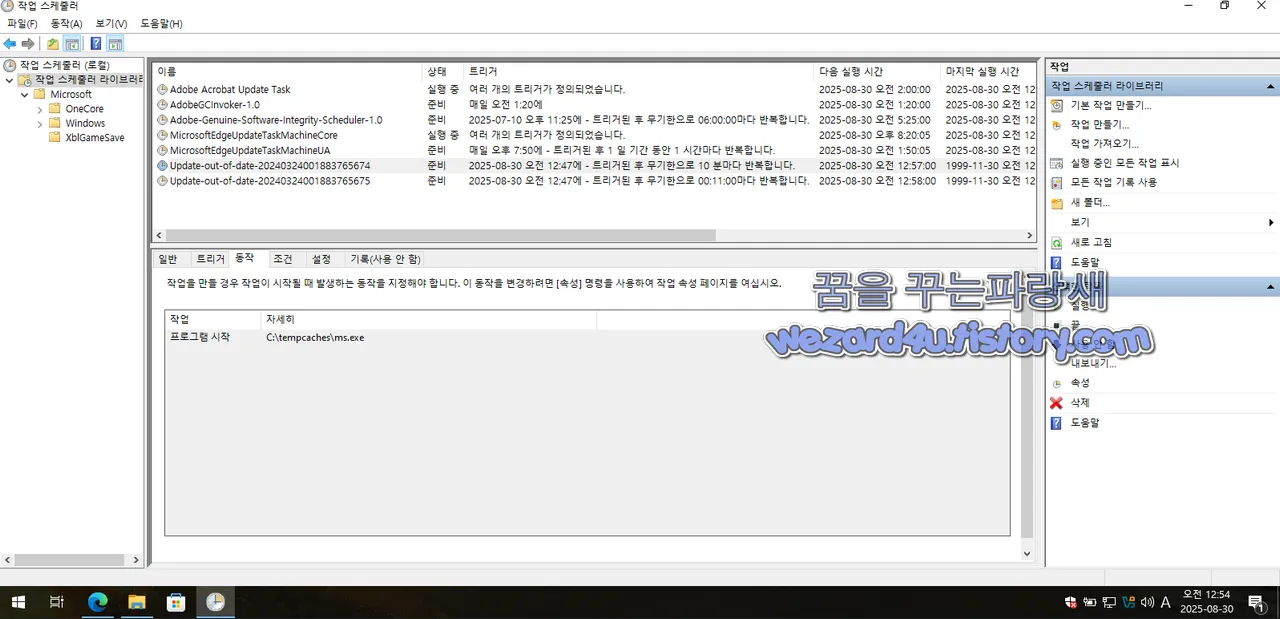Viewport: 1280px width, 619px height.
Task: Click the Forward arrow in the toolbar
Action: 28,44
